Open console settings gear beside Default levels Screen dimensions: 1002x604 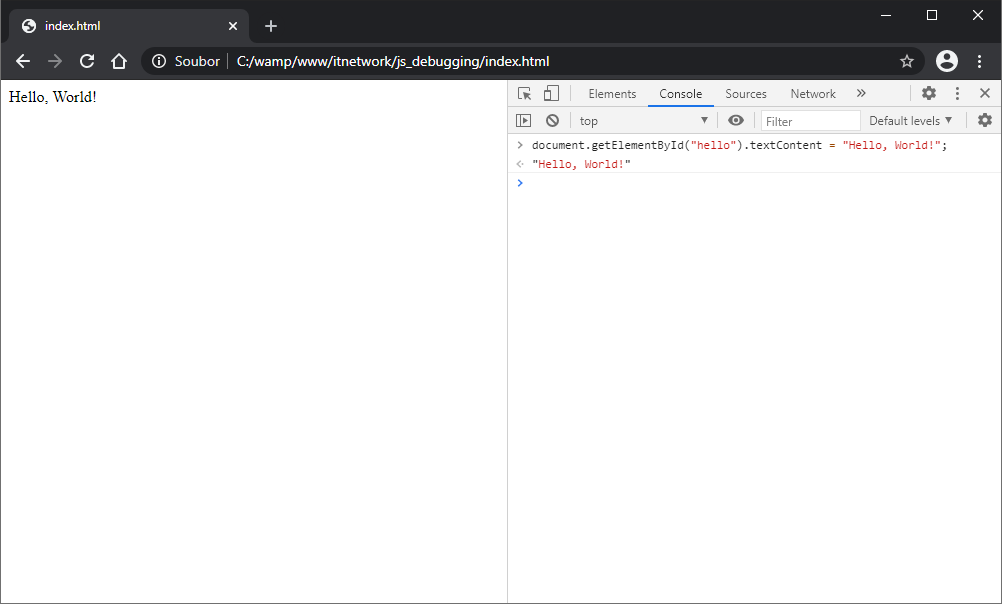(x=985, y=121)
